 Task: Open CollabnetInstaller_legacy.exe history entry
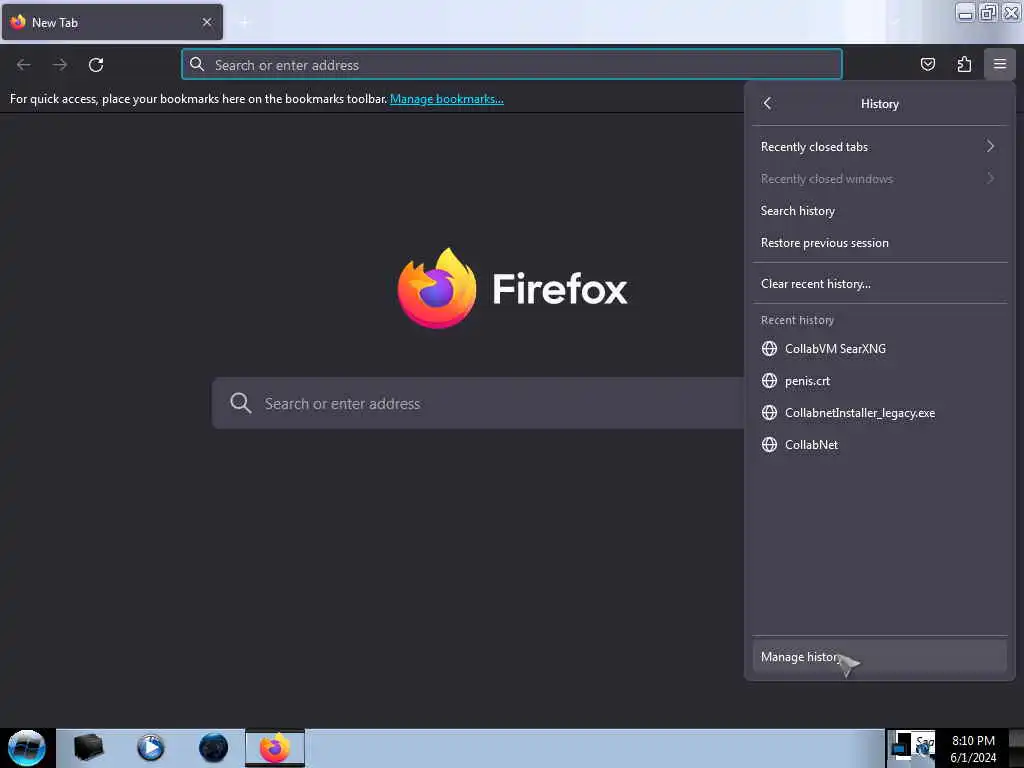(879, 412)
